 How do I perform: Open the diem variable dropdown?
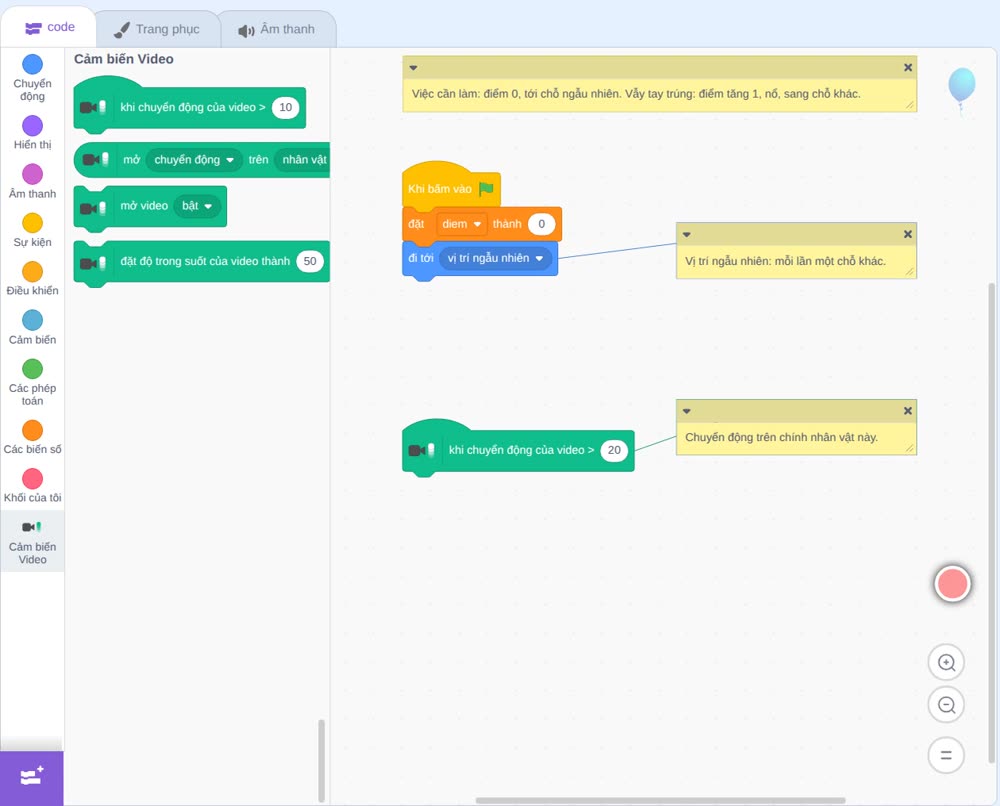click(x=462, y=224)
